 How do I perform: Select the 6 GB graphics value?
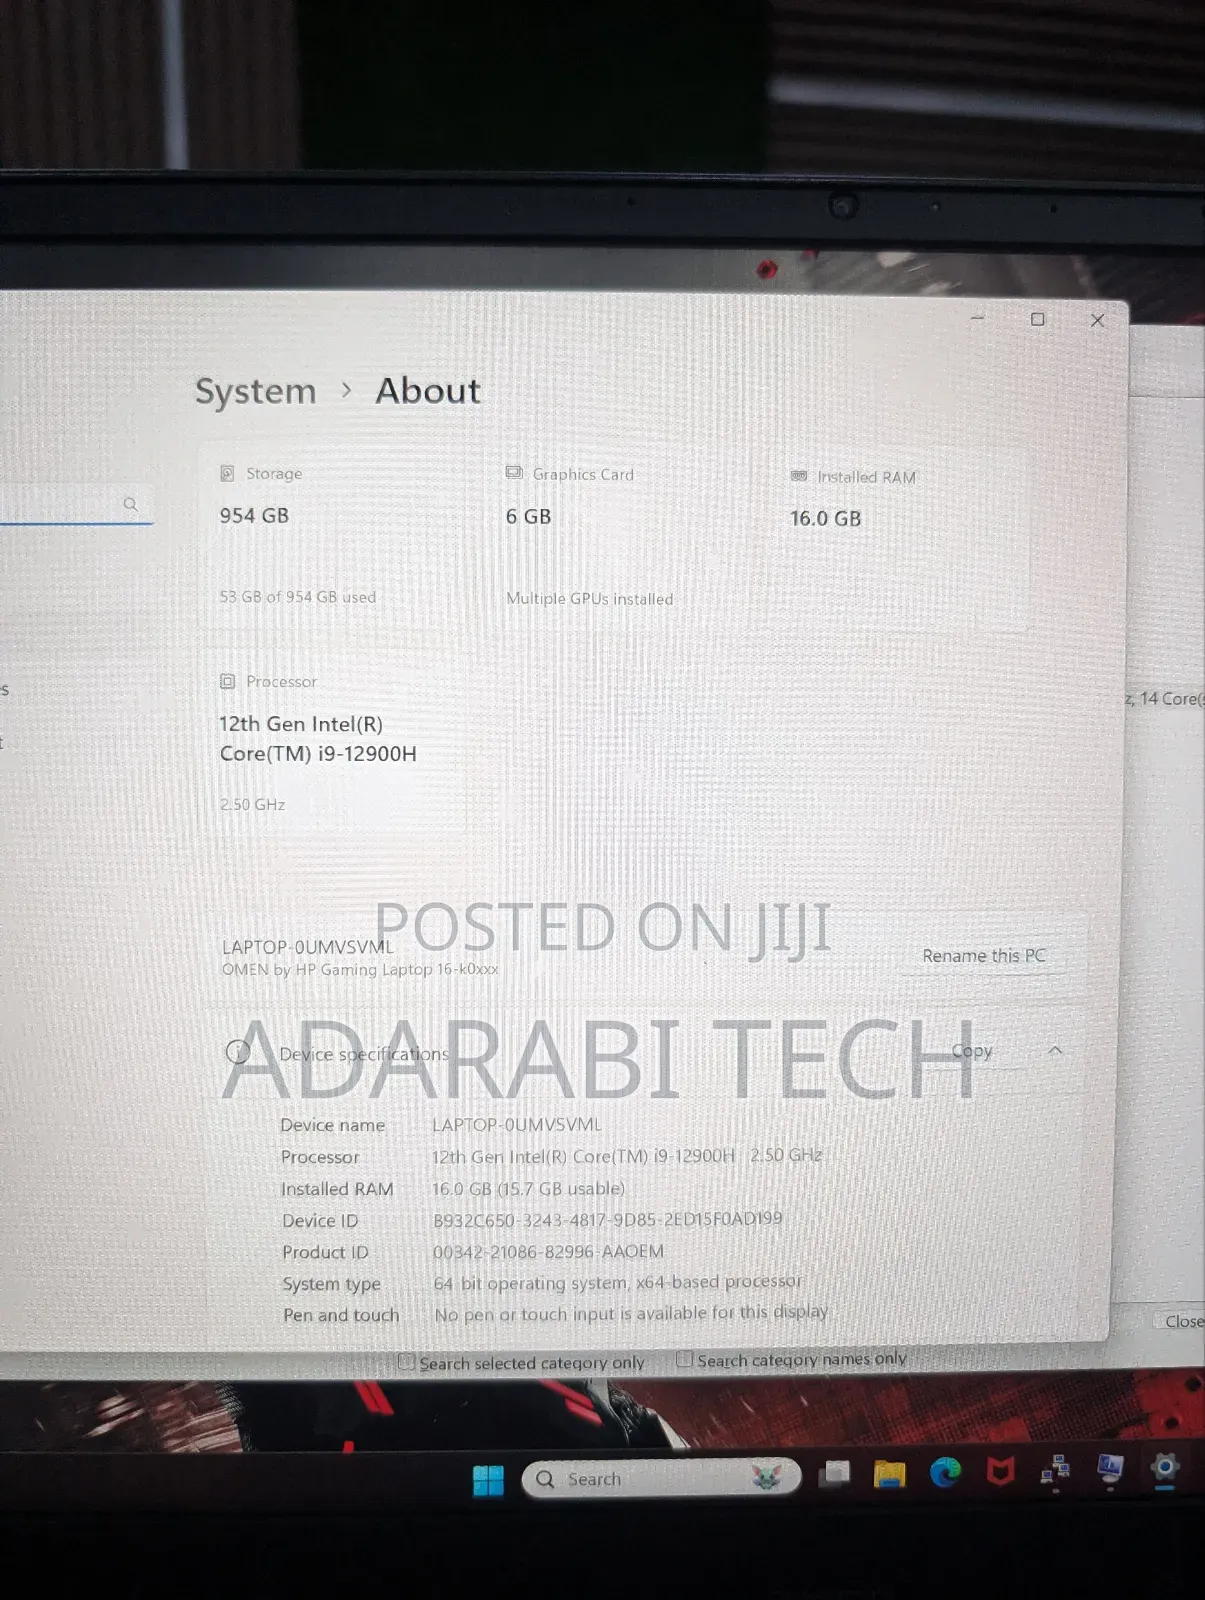click(x=528, y=517)
